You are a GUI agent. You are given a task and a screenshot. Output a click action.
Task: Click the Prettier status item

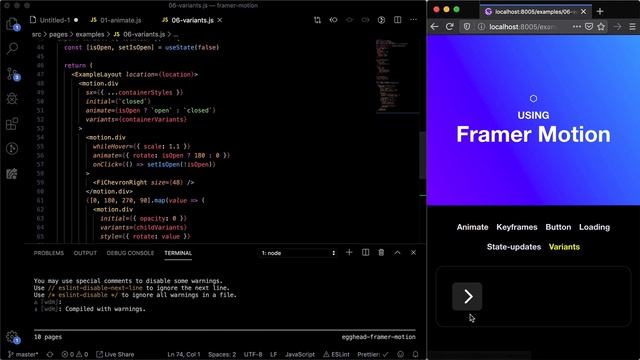point(373,354)
